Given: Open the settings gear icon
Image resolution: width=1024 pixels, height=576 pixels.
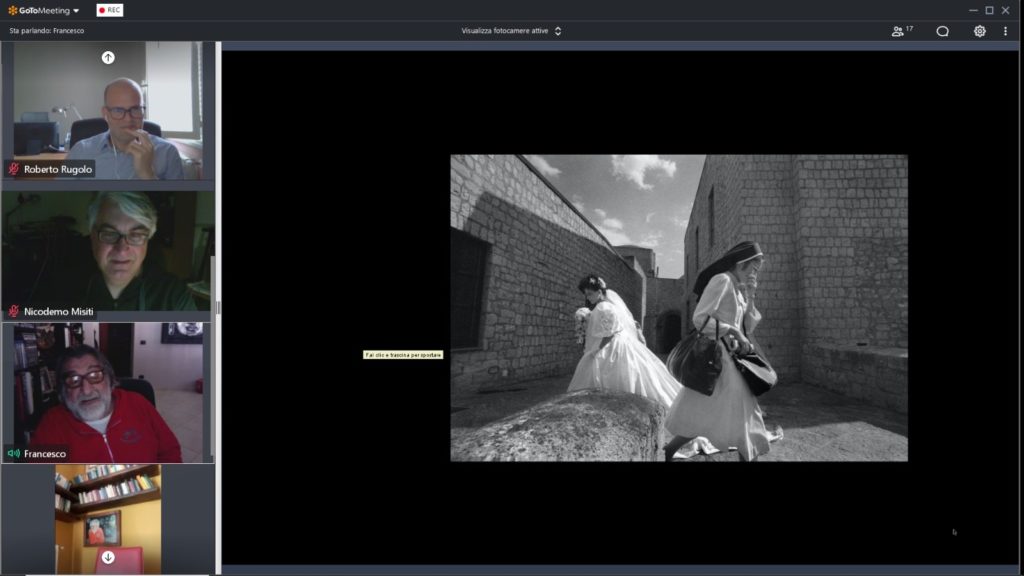Looking at the screenshot, I should tap(980, 31).
